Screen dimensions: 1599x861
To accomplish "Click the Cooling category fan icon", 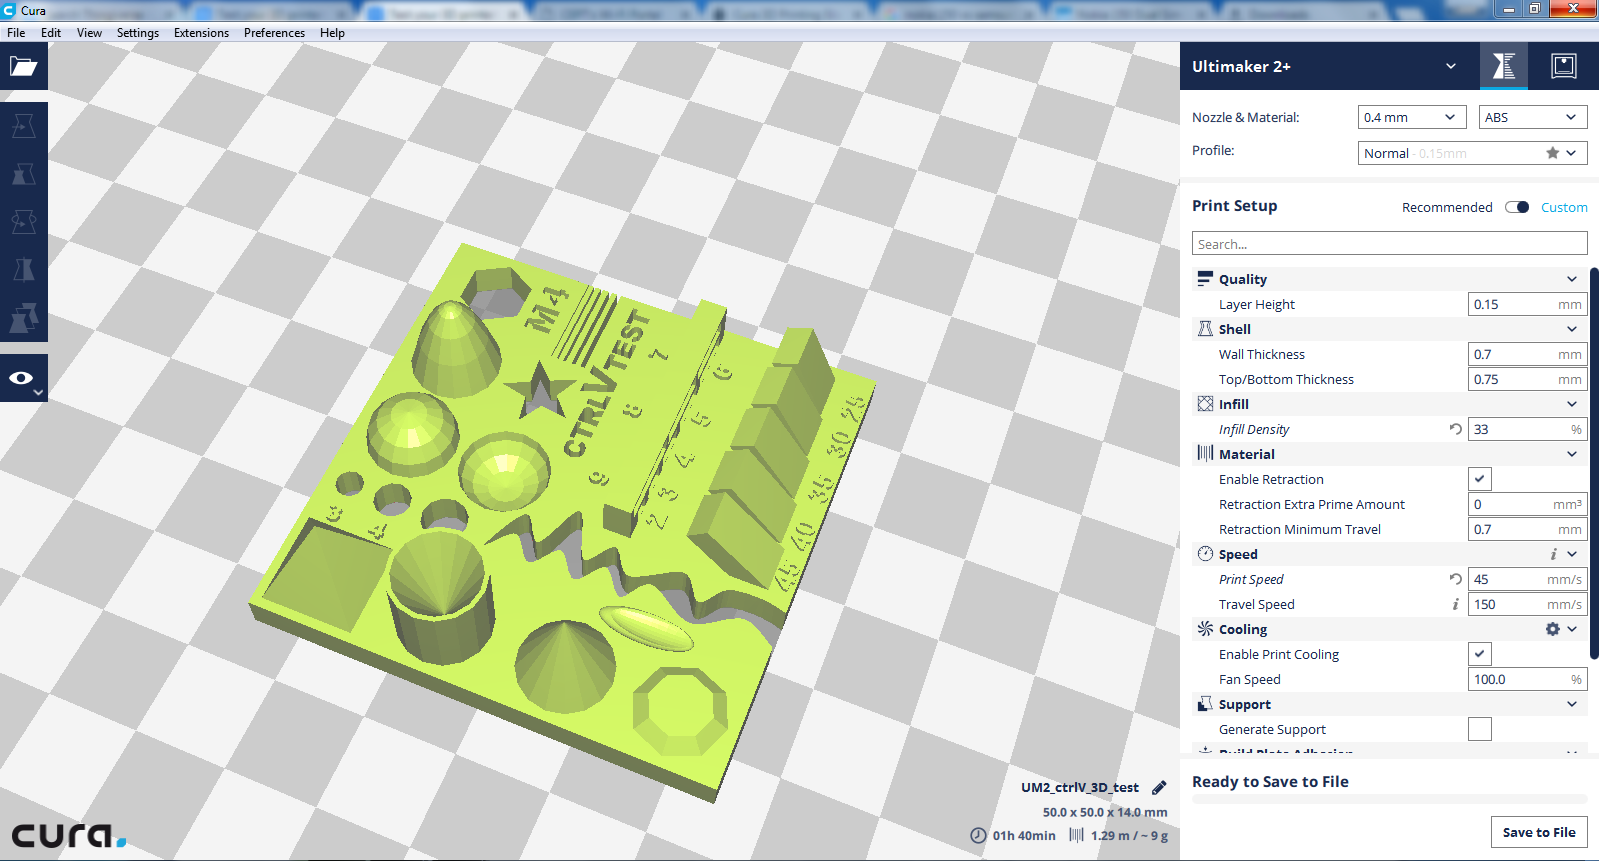I will [1205, 629].
